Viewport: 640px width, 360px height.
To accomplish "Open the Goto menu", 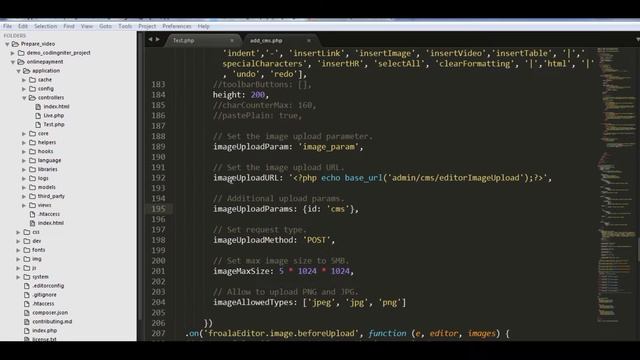I will coord(105,26).
